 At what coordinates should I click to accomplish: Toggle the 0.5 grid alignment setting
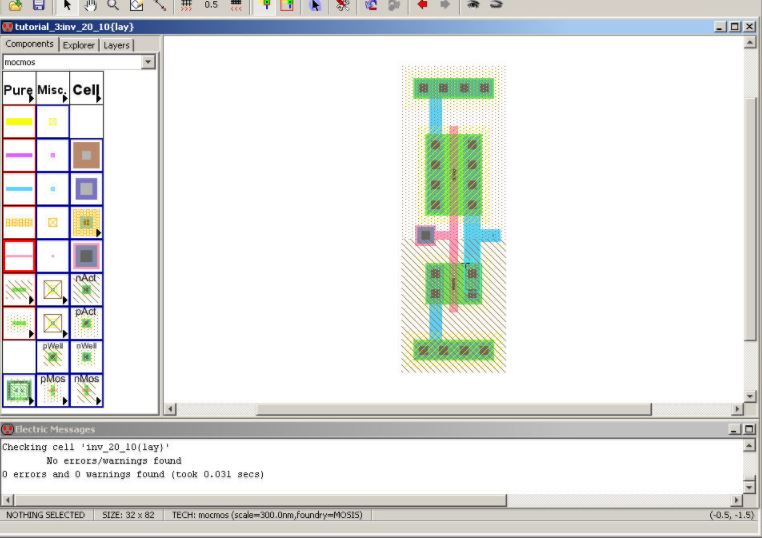210,5
